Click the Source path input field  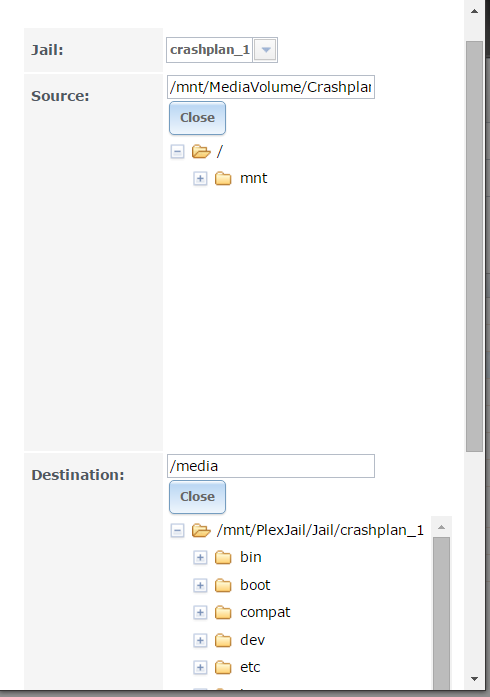click(271, 87)
